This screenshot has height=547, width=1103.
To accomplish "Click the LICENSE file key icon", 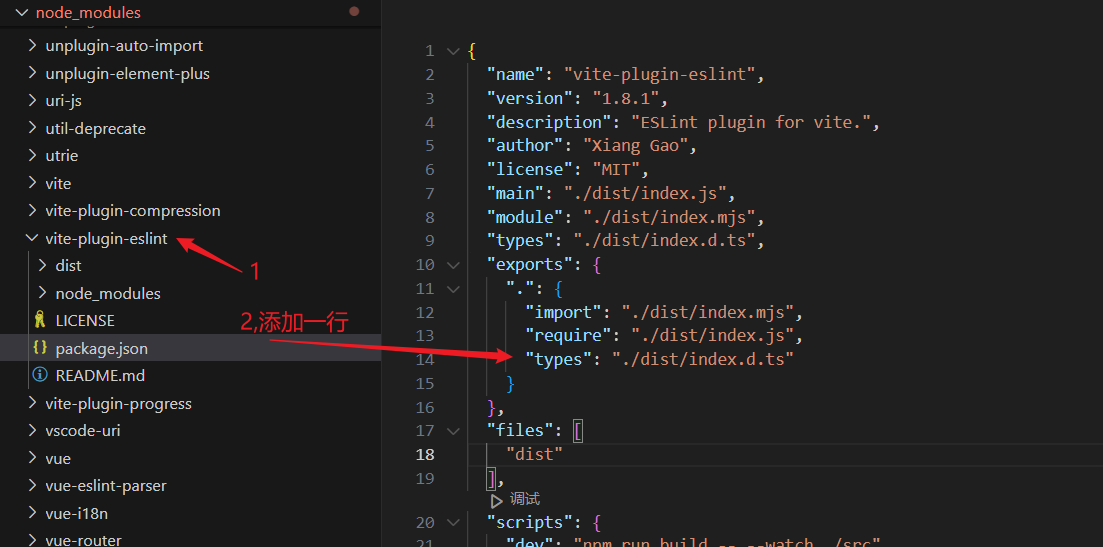I will tap(40, 320).
